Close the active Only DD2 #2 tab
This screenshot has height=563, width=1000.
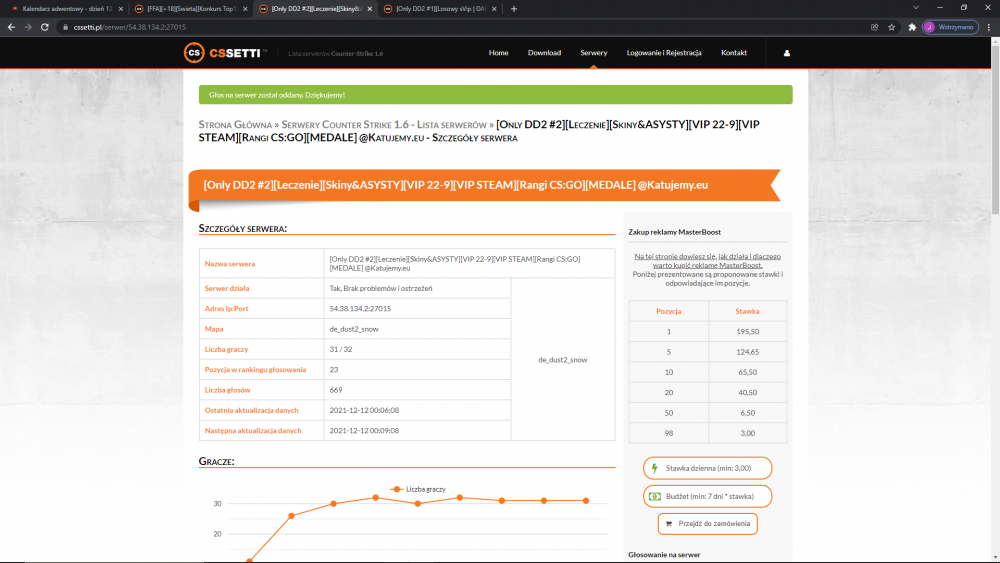pos(369,9)
